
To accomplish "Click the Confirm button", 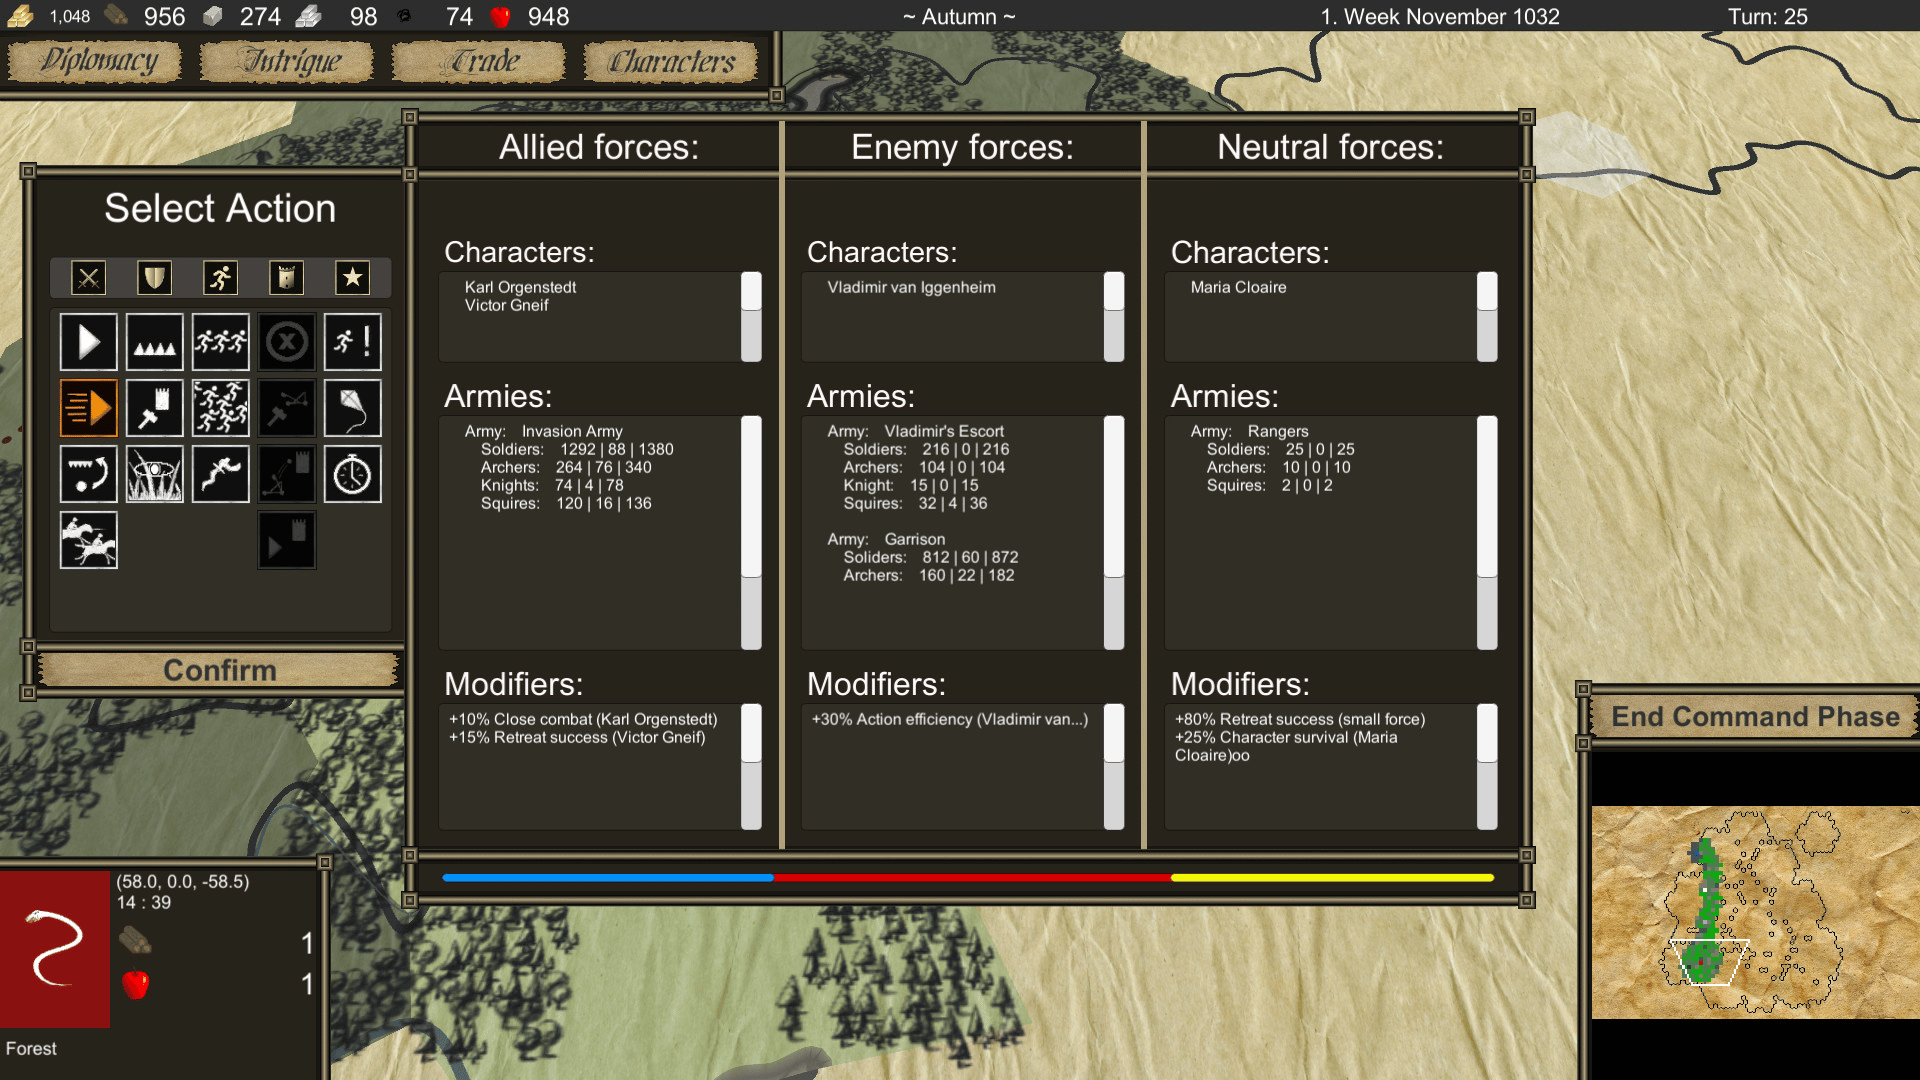I will (219, 670).
